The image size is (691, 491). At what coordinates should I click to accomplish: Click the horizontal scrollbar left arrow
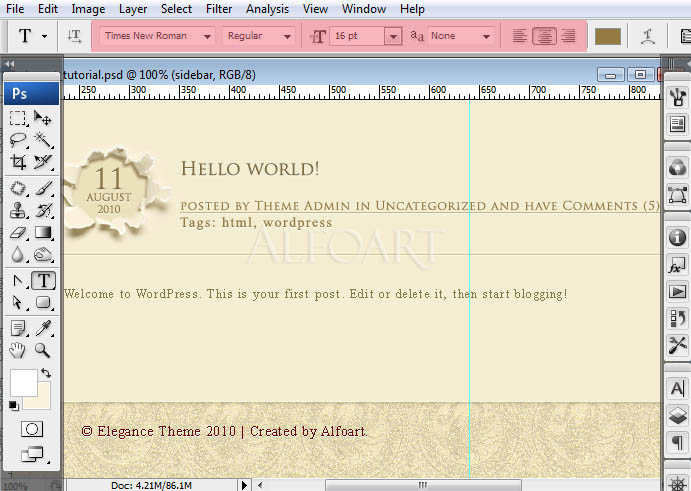point(260,485)
